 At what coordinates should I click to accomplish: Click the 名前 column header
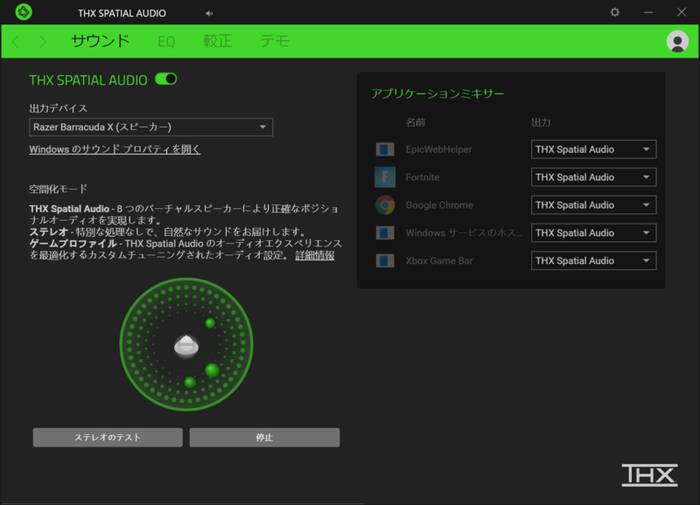point(415,122)
